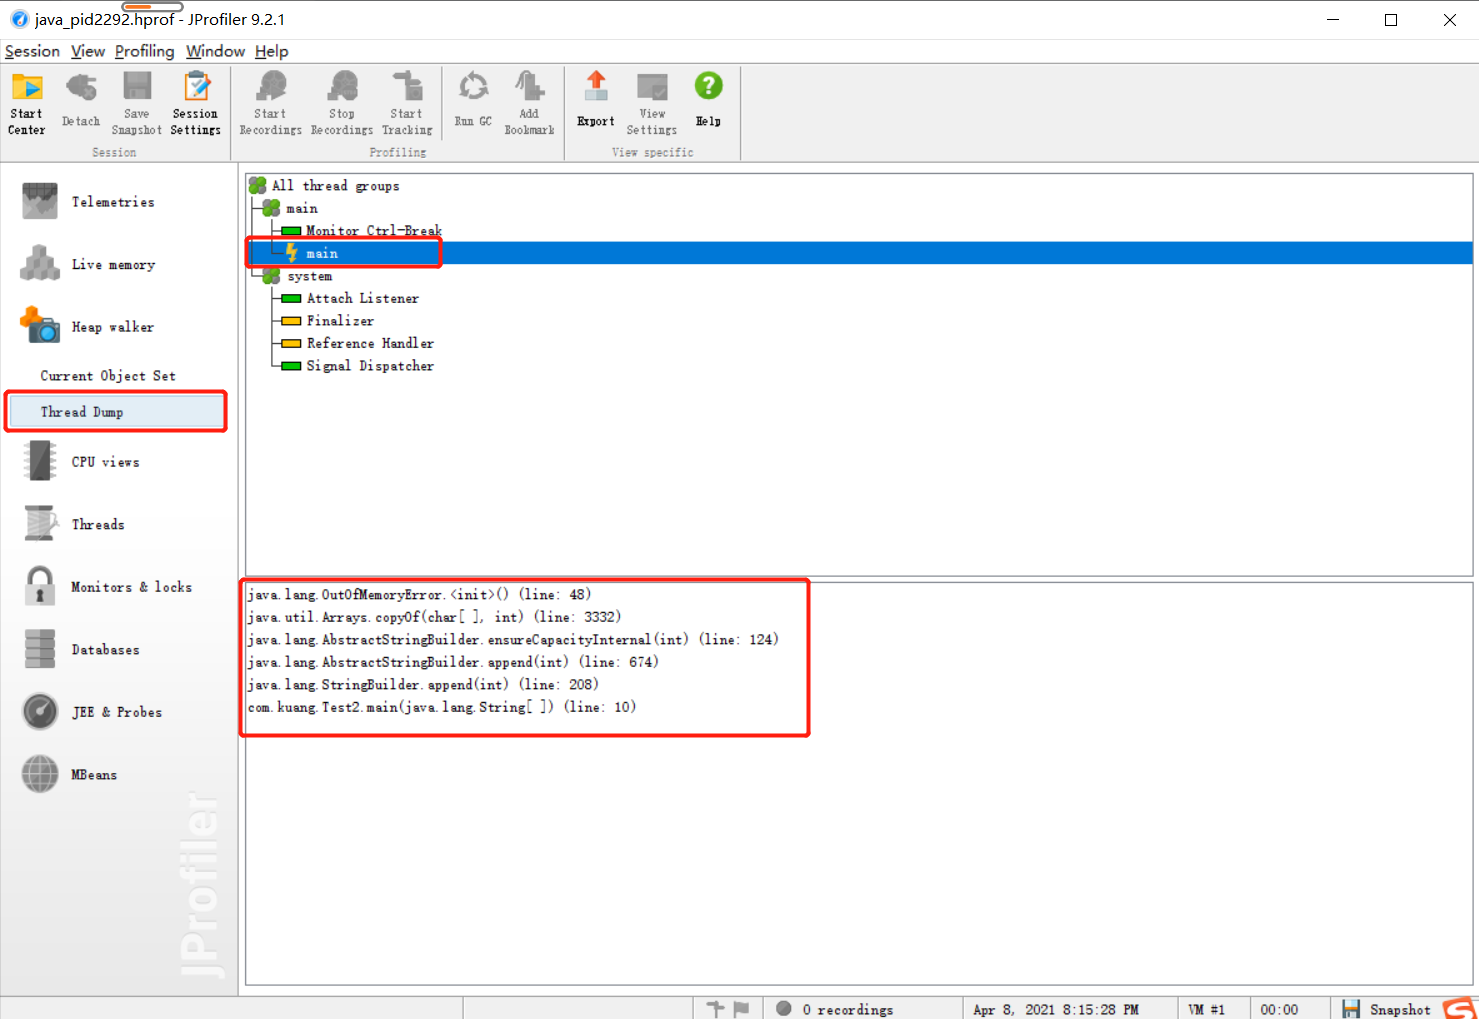Click the Apr 8, 2021 timestamp
This screenshot has width=1479, height=1019.
(x=1056, y=1010)
